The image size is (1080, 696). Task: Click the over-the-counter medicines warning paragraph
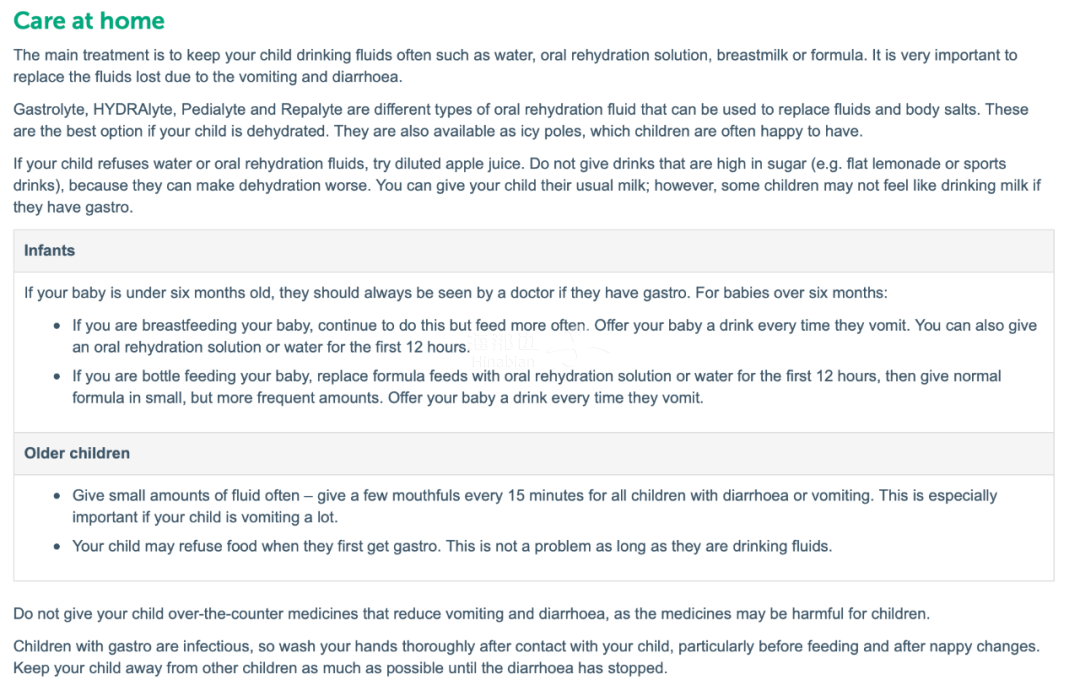coord(471,613)
